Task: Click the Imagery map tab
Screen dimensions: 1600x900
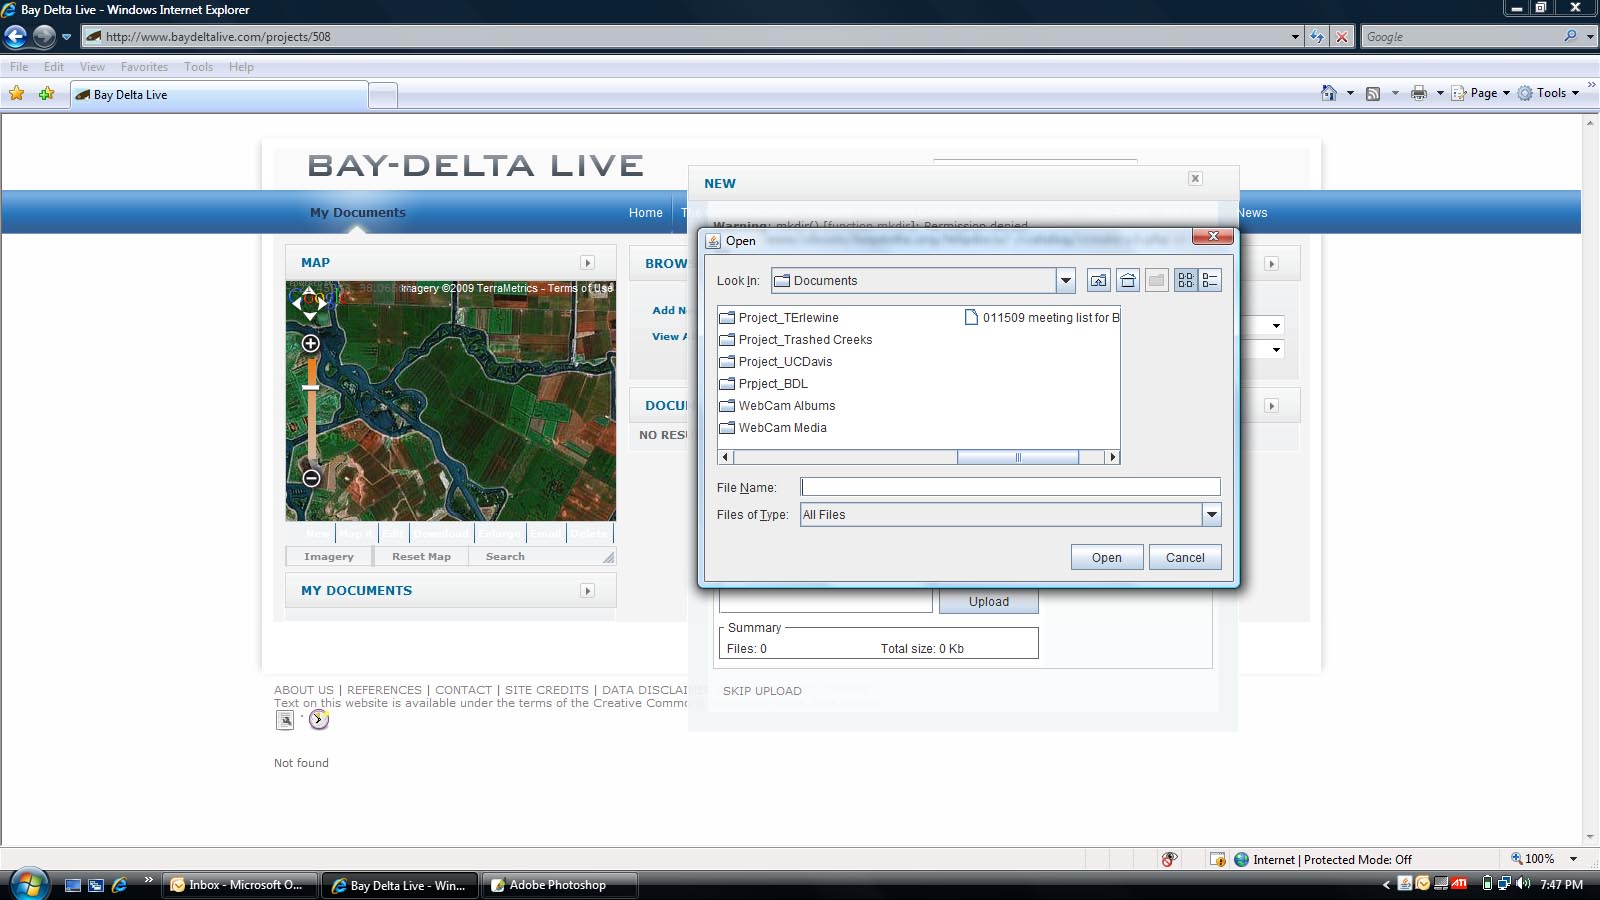Action: [329, 557]
